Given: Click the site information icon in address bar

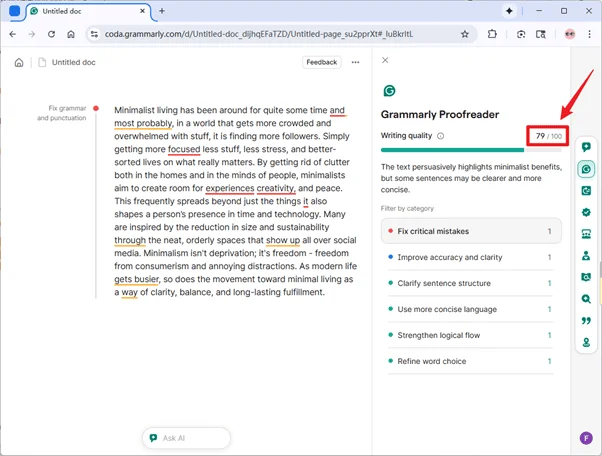Looking at the screenshot, I should click(x=94, y=34).
